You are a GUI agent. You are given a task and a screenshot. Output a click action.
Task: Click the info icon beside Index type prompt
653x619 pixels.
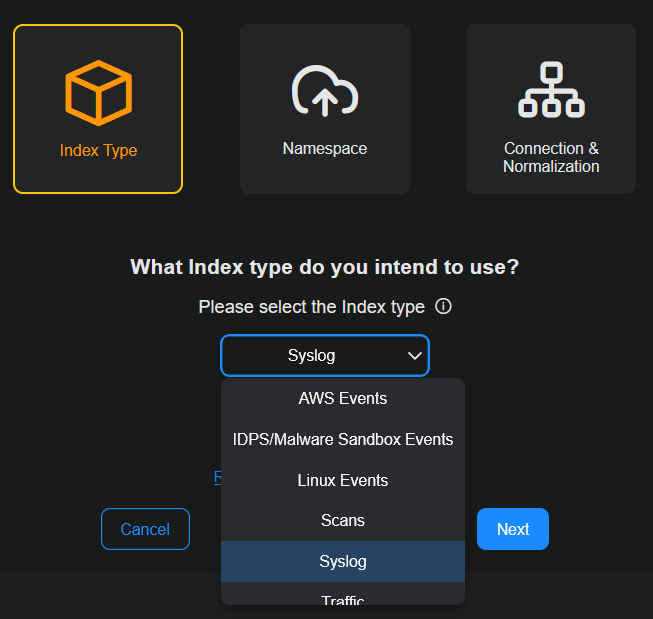point(444,306)
